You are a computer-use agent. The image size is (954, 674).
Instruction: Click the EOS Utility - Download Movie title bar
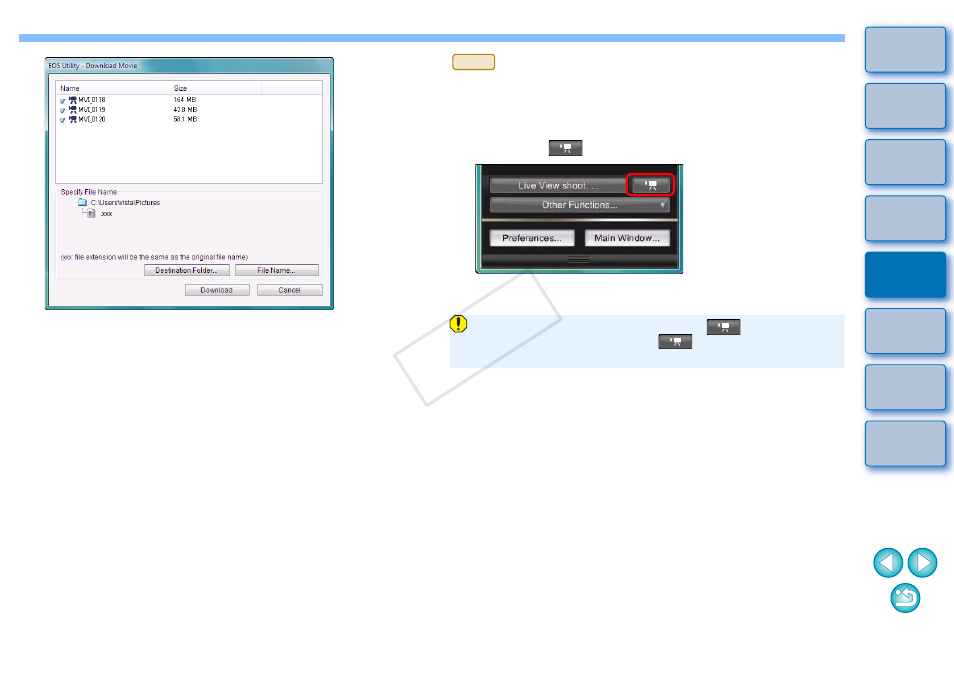(189, 65)
